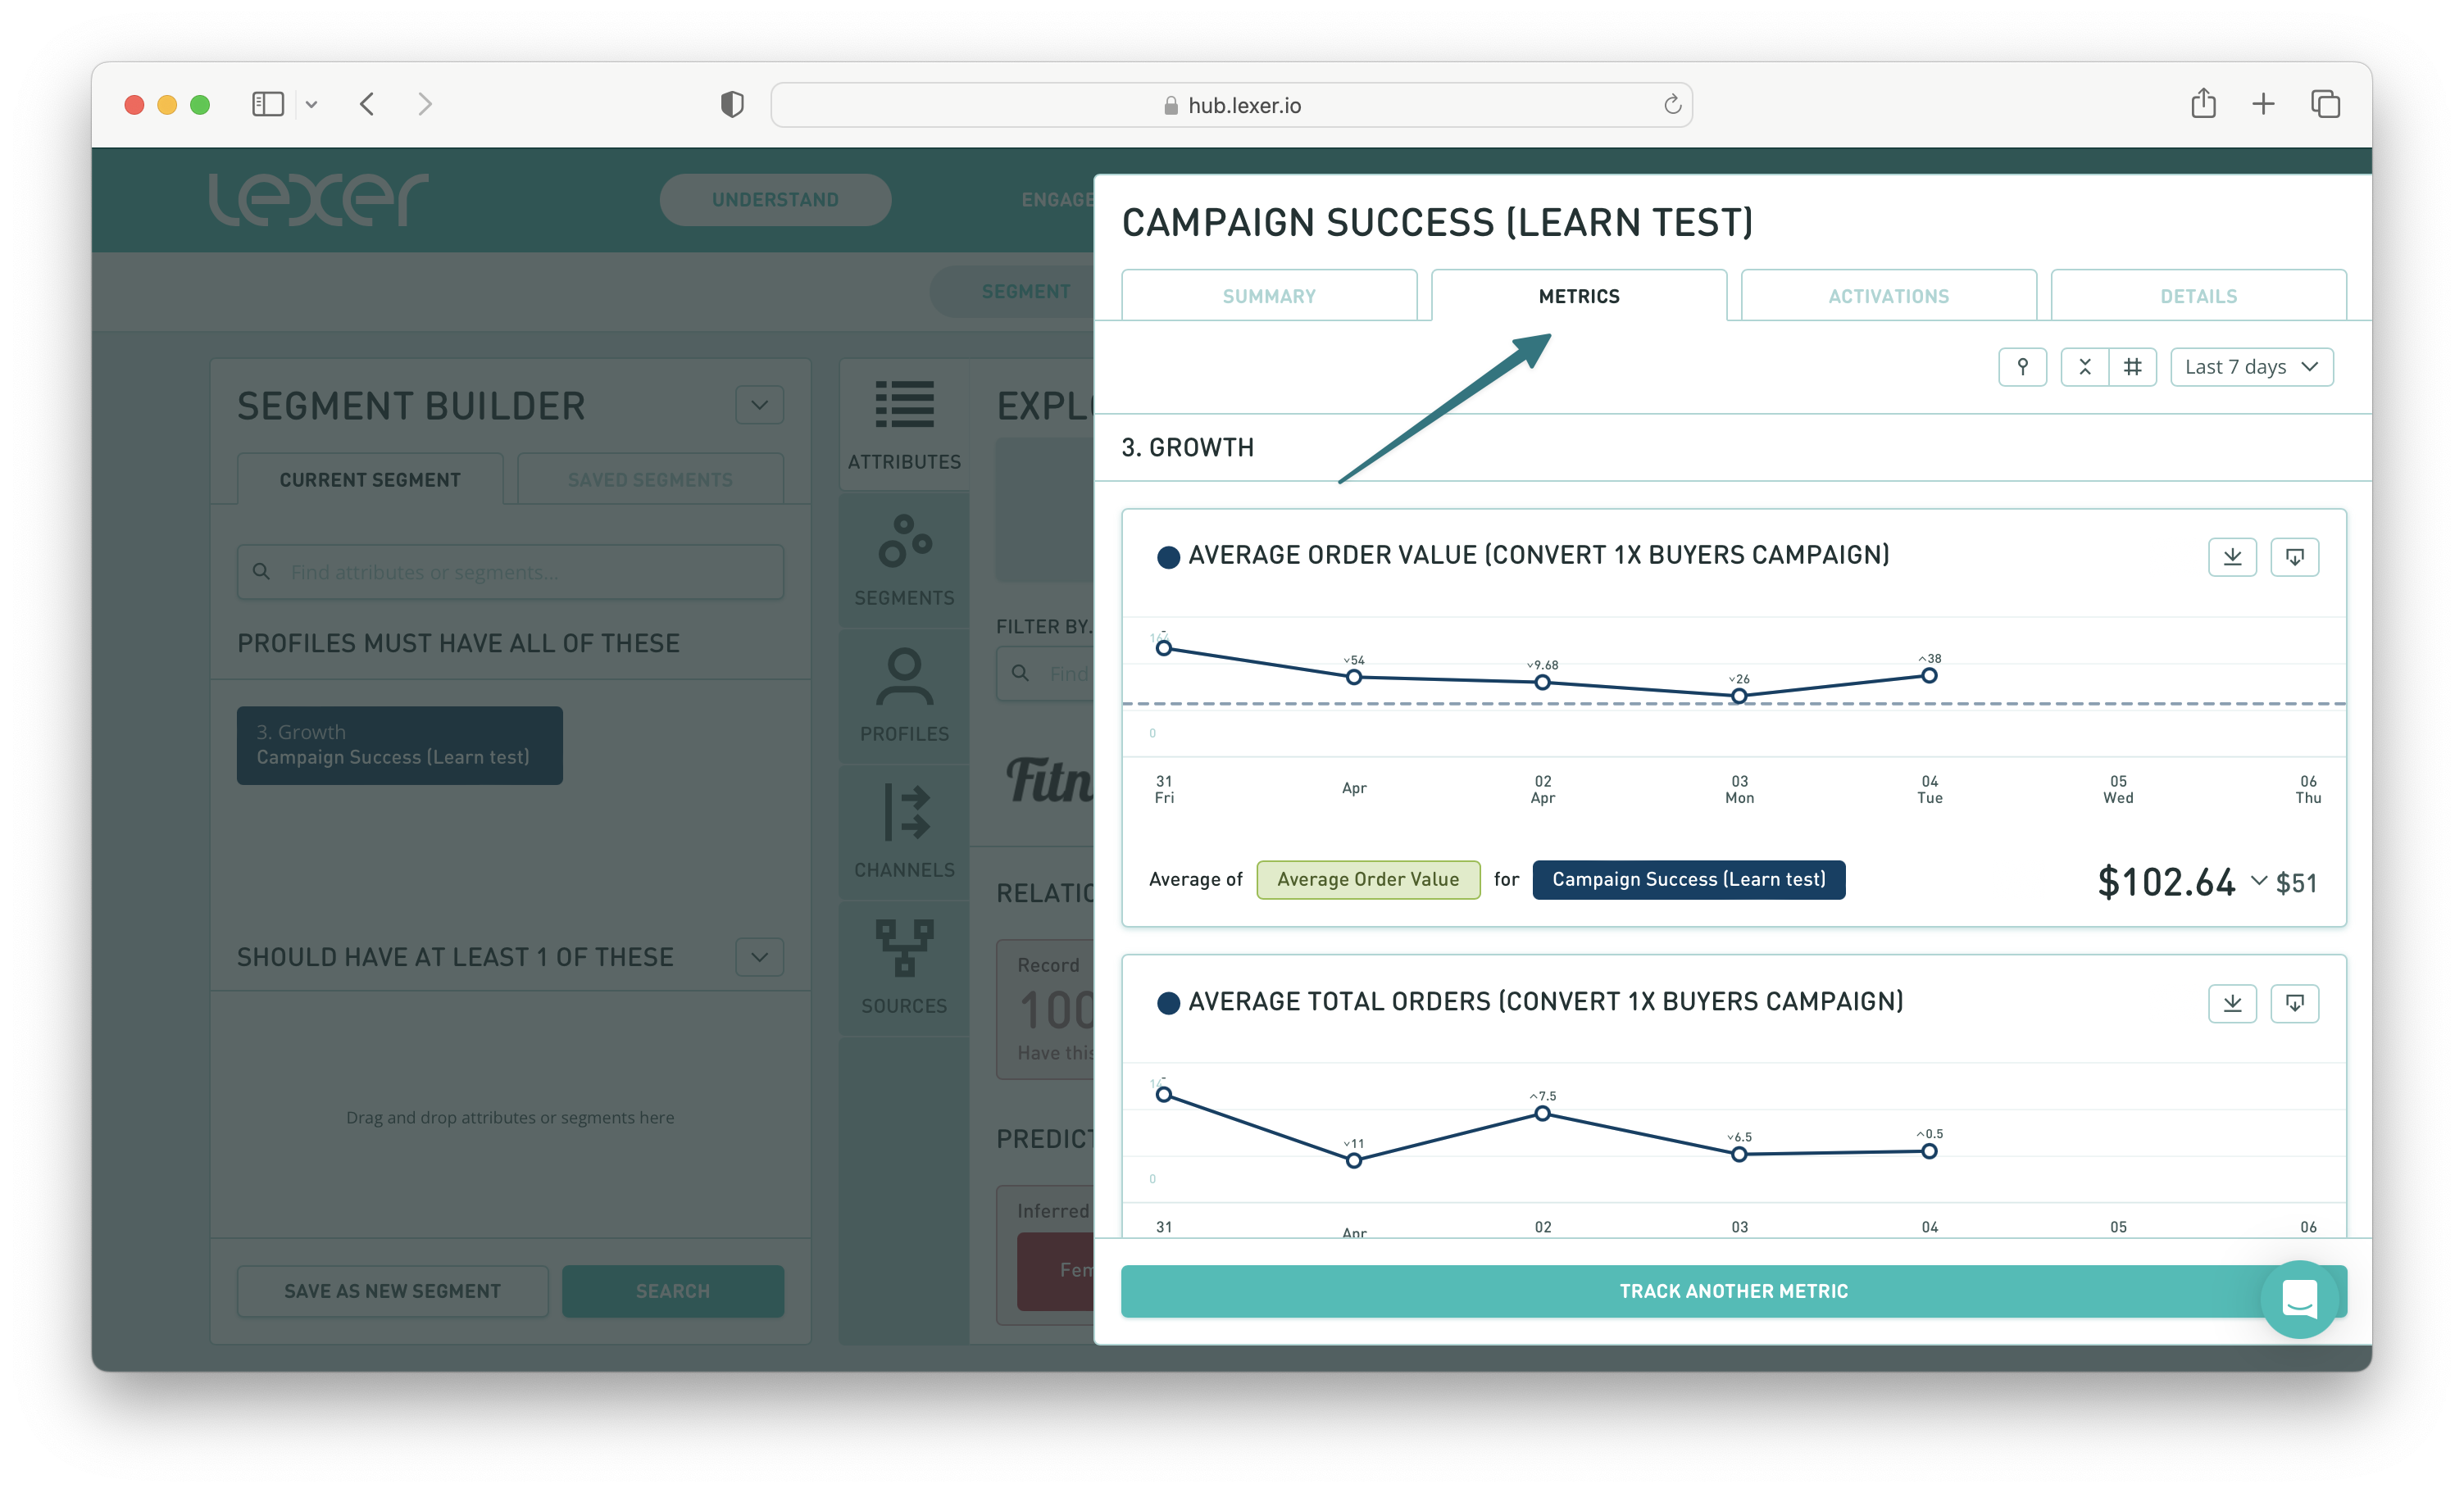Viewport: 2464px width, 1493px height.
Task: Select the Current Segment tab
Action: click(370, 480)
